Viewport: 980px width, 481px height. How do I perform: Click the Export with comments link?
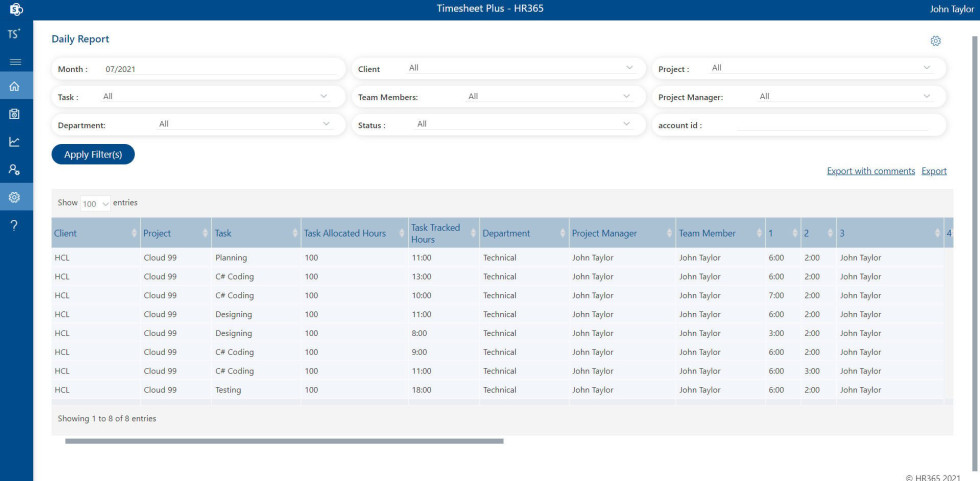point(870,171)
